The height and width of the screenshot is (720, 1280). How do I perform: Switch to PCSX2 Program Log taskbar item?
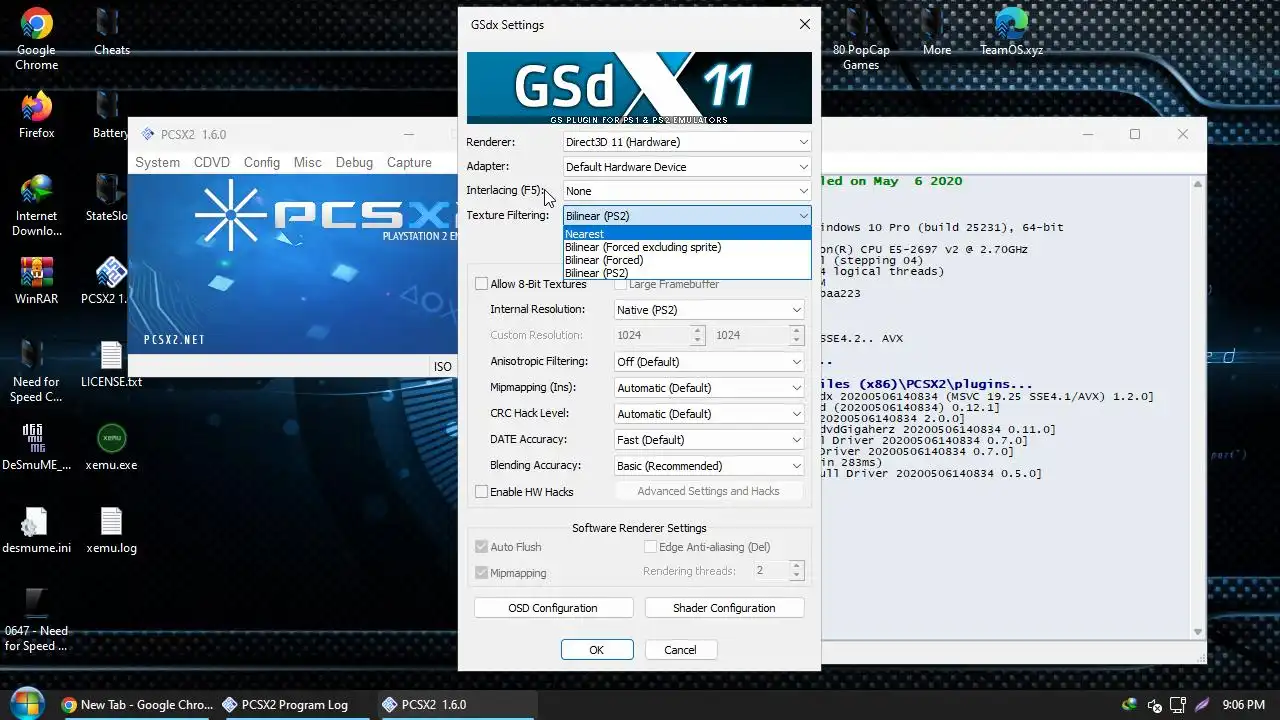(295, 705)
